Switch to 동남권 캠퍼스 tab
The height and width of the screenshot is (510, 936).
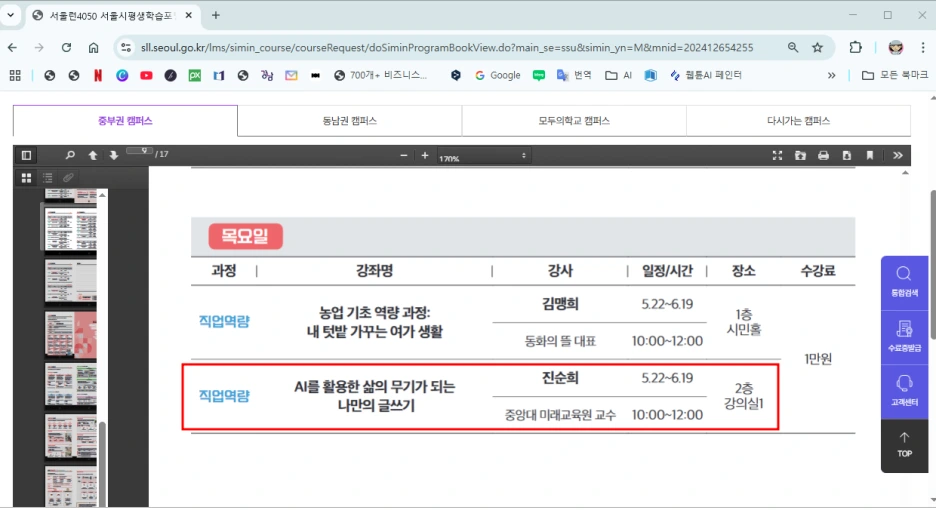click(x=350, y=121)
